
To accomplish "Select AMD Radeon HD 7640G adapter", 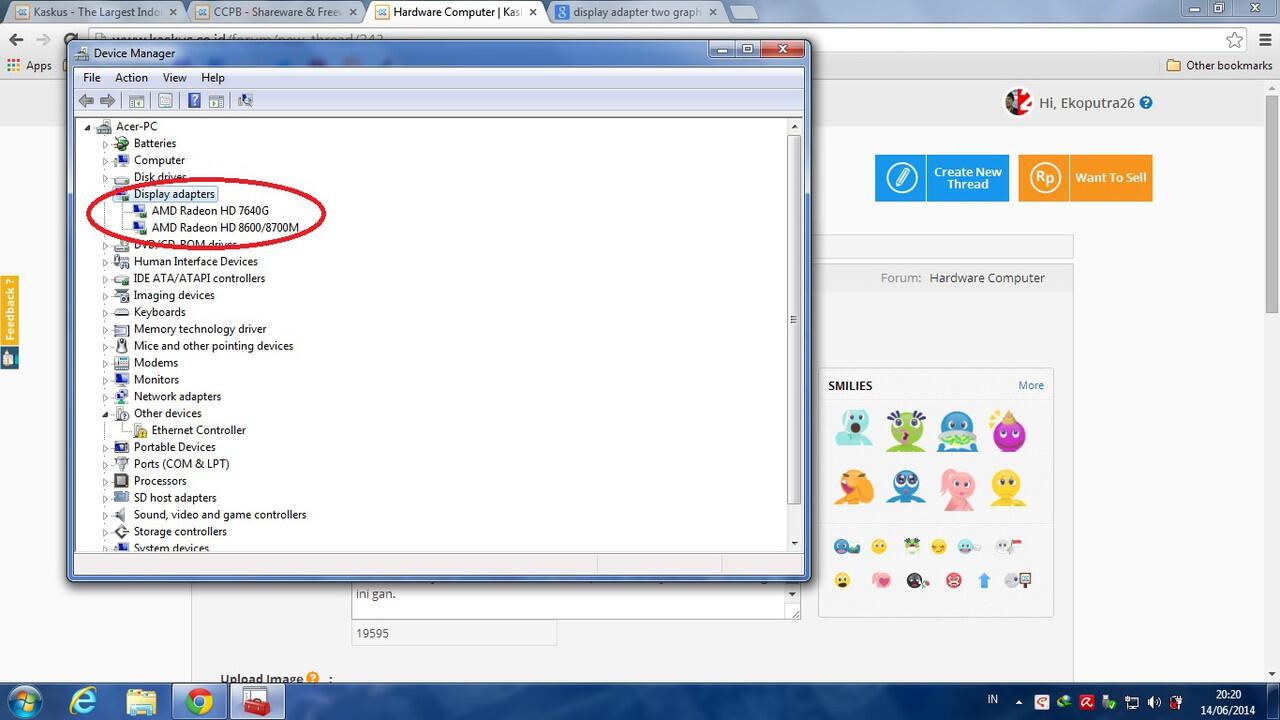I will (210, 211).
